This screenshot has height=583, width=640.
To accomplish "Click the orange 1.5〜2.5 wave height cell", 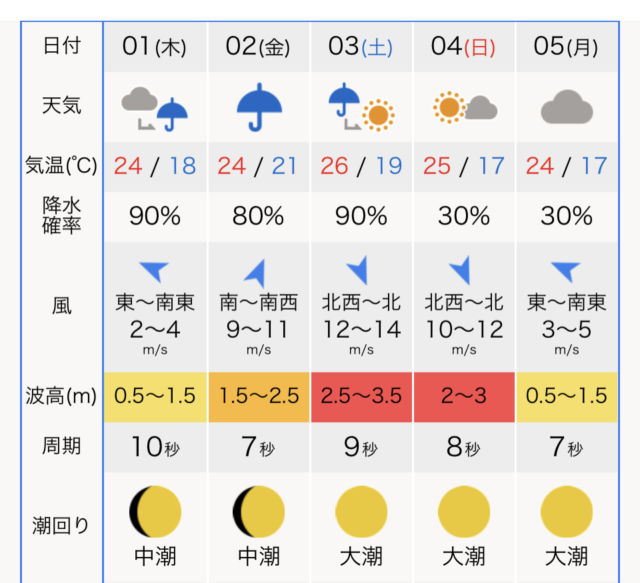I will [x=259, y=396].
